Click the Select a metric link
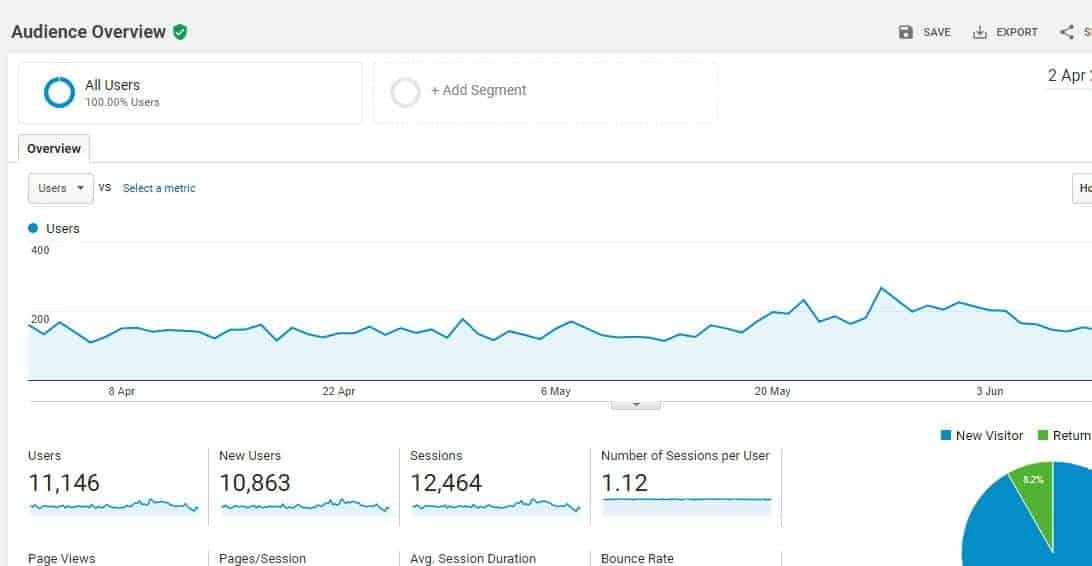 click(159, 188)
